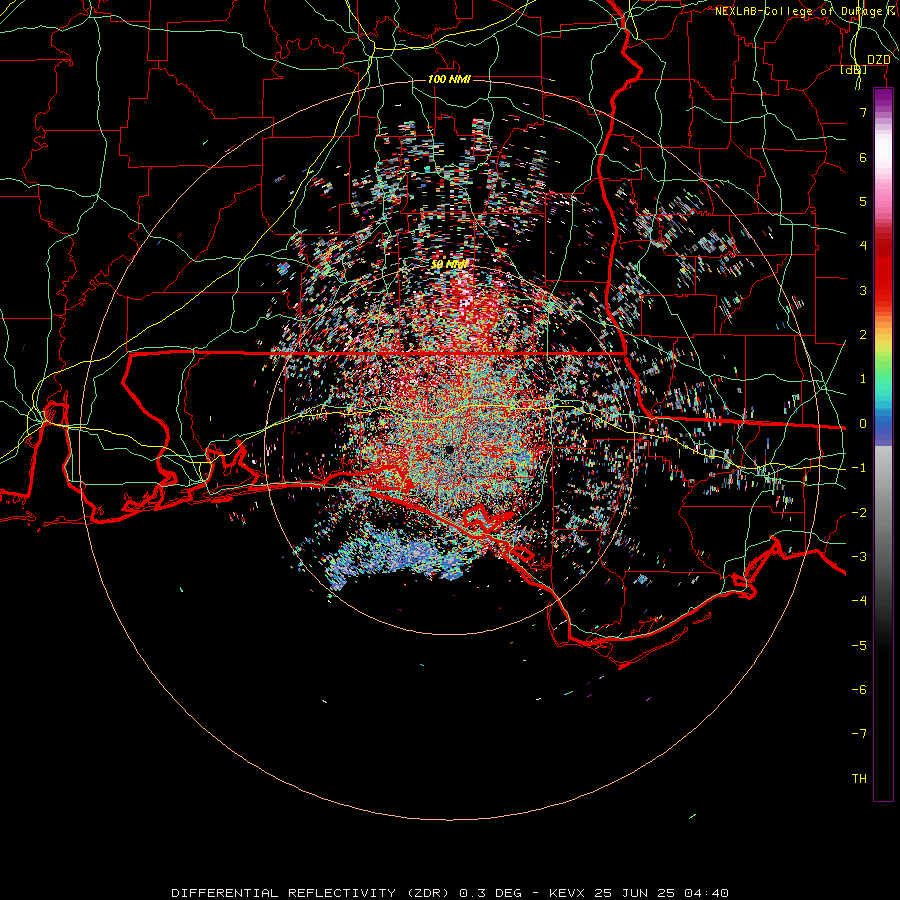Click the '0' value on the color scale
Image resolution: width=900 pixels, height=900 pixels.
point(863,424)
